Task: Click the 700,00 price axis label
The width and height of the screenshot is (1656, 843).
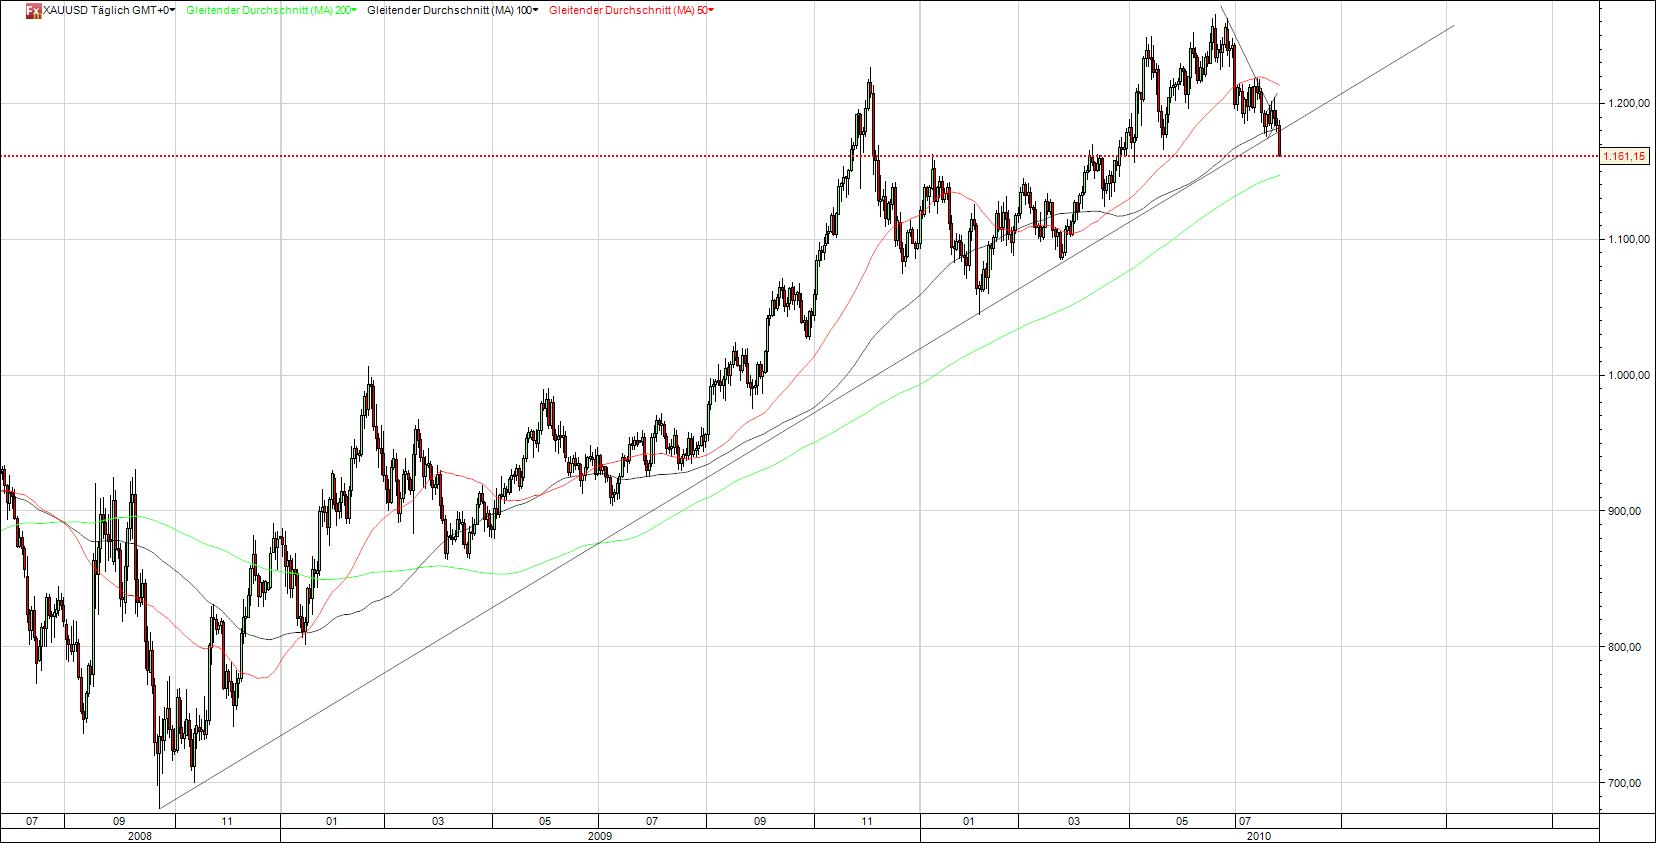Action: pyautogui.click(x=1627, y=783)
